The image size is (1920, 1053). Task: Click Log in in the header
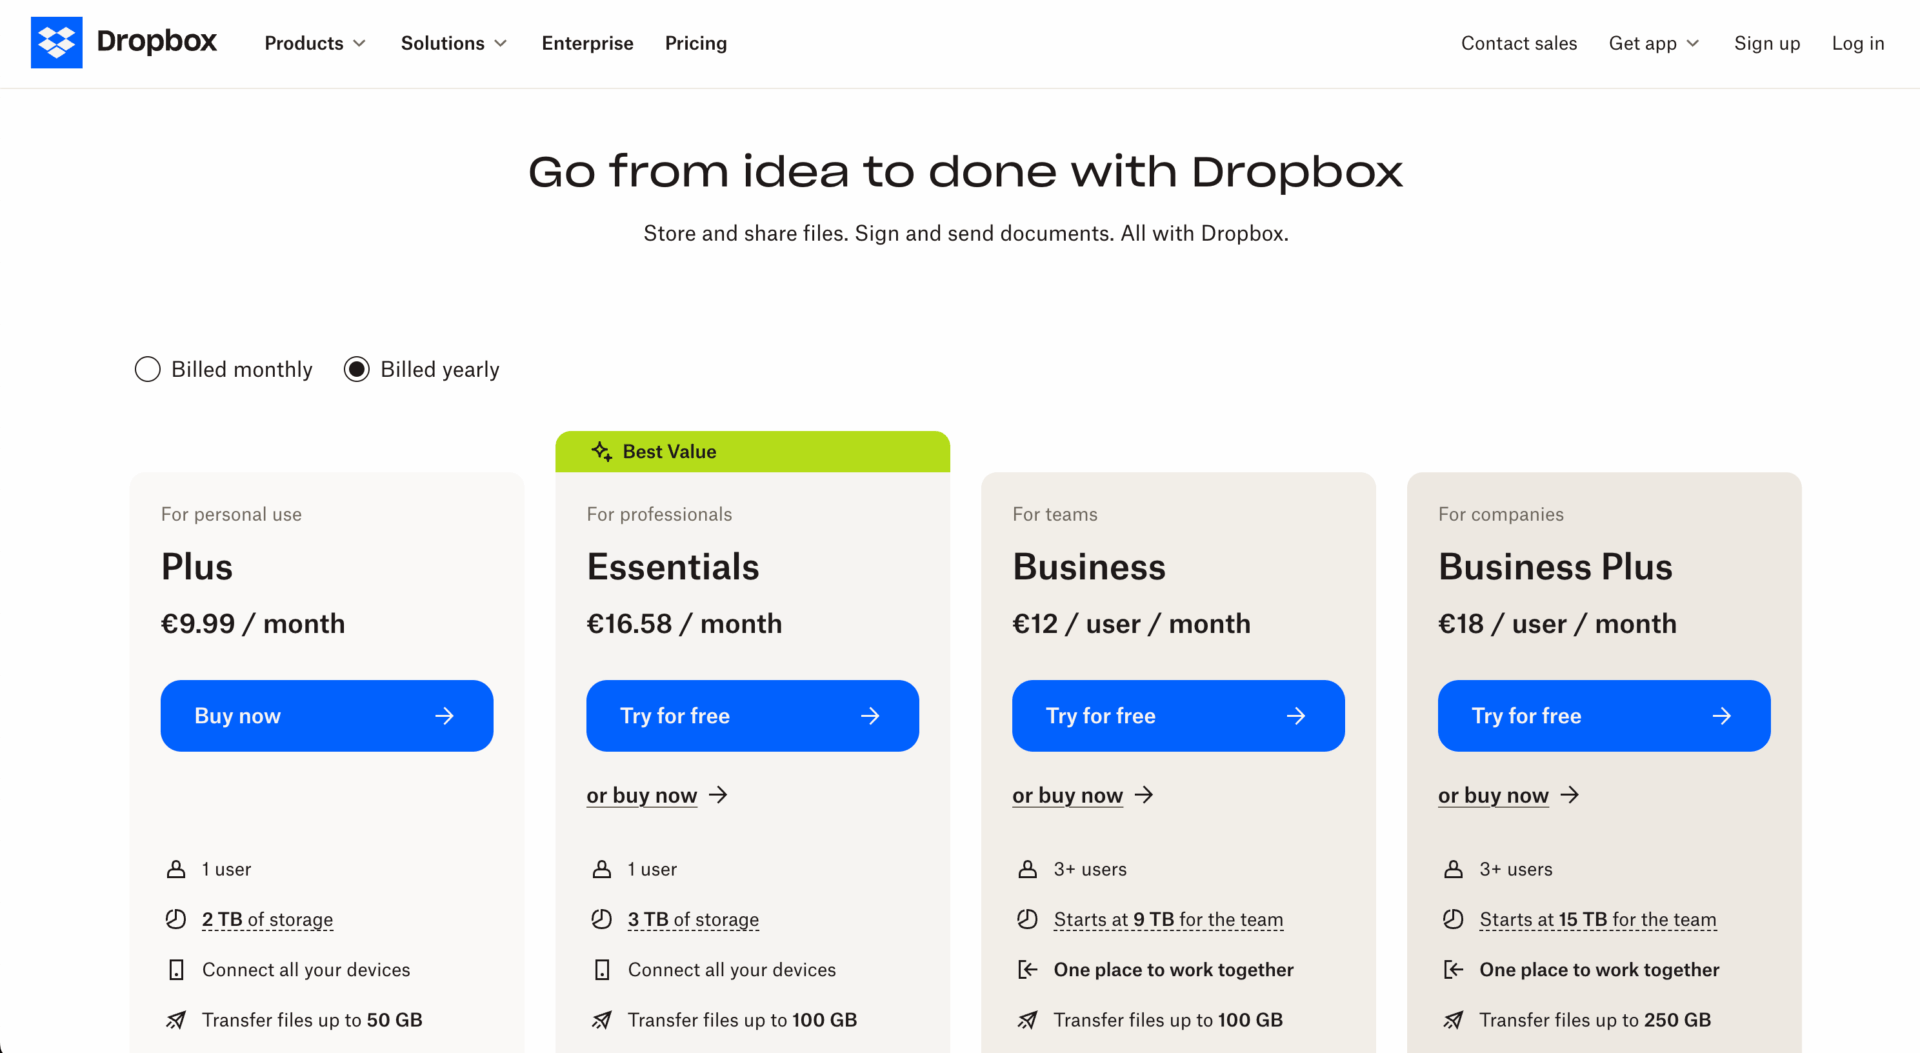coord(1858,43)
